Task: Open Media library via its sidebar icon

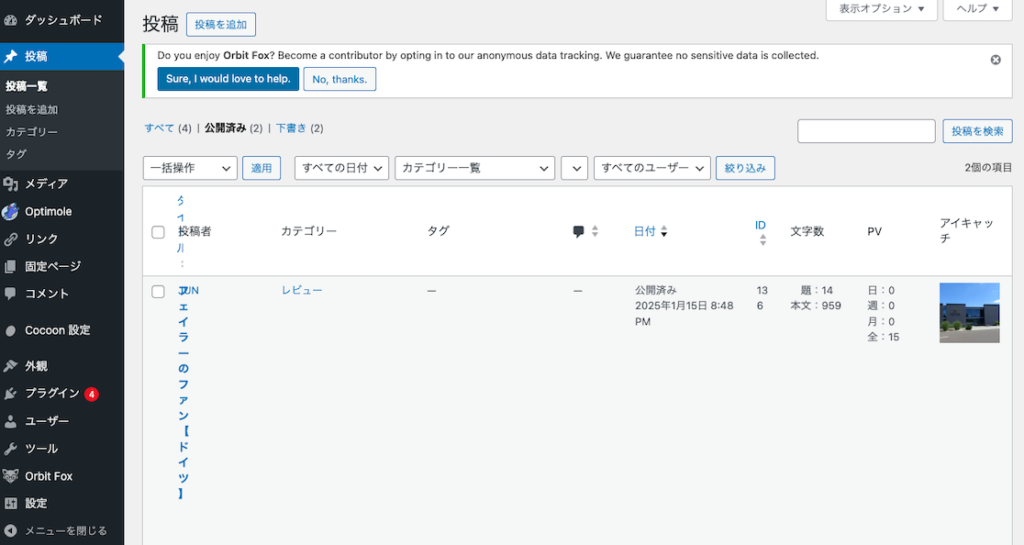Action: click(11, 184)
